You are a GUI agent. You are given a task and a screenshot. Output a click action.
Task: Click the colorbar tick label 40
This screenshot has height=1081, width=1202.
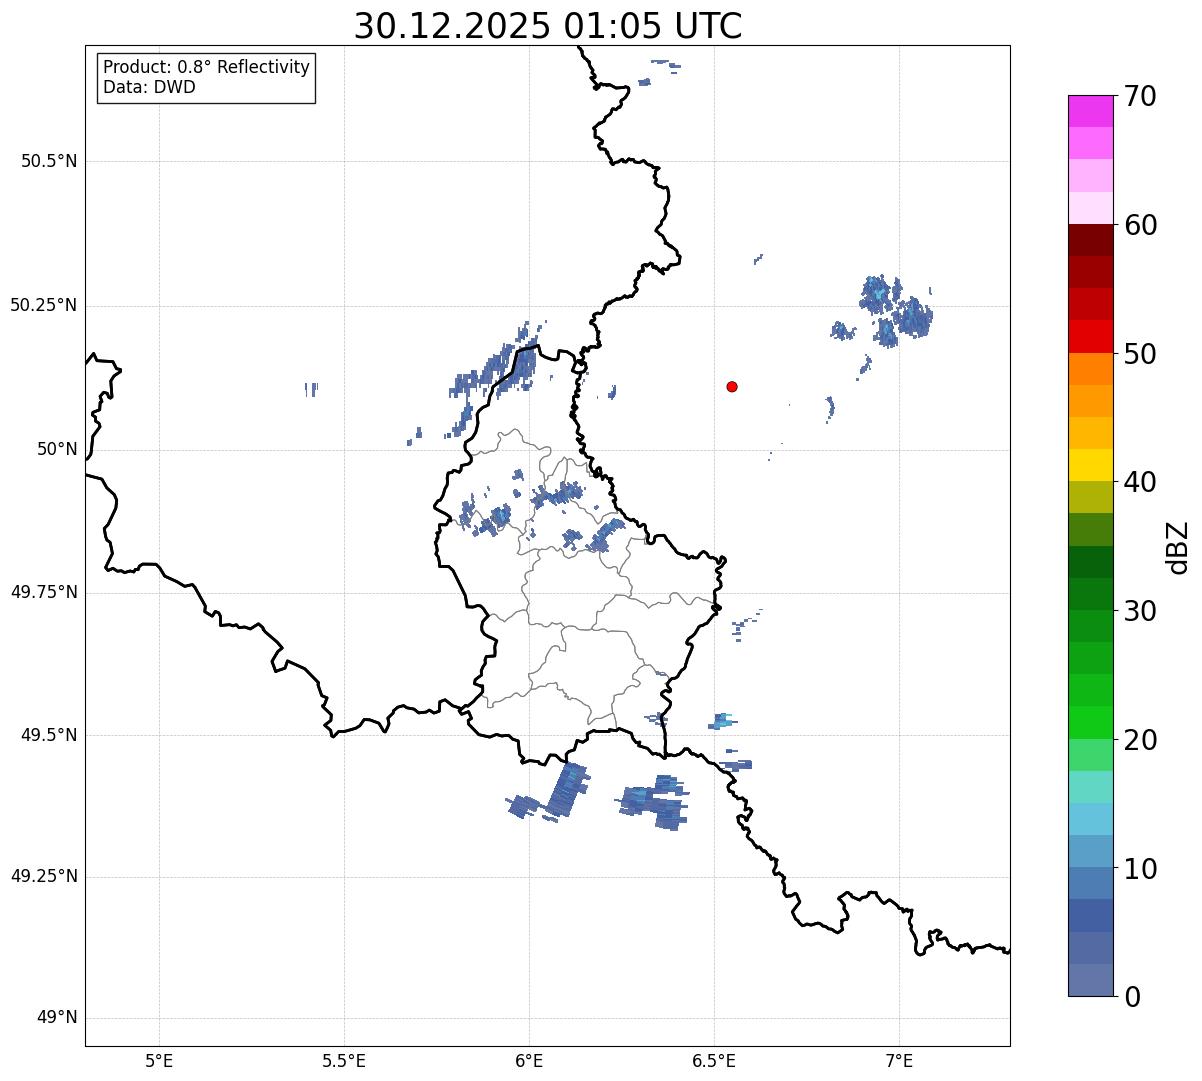coord(1140,482)
